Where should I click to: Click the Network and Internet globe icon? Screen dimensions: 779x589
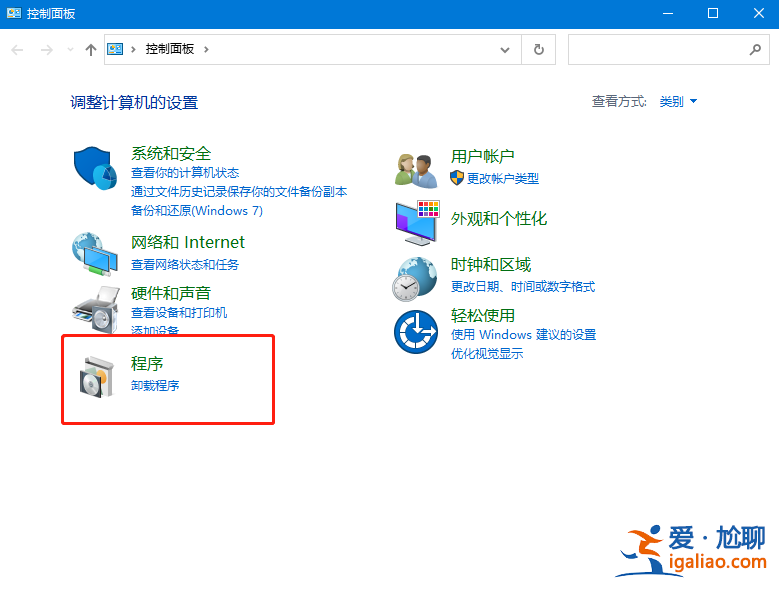click(95, 253)
